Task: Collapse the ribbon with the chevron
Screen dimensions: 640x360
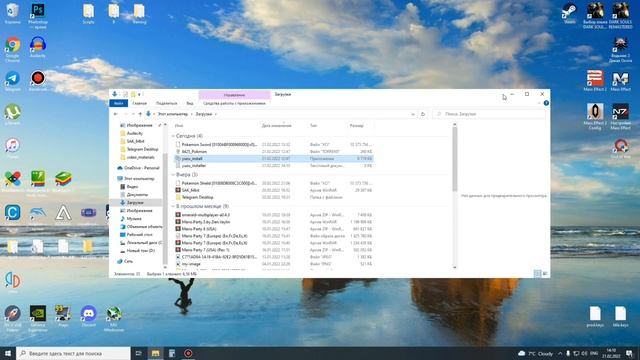Action: tap(539, 103)
